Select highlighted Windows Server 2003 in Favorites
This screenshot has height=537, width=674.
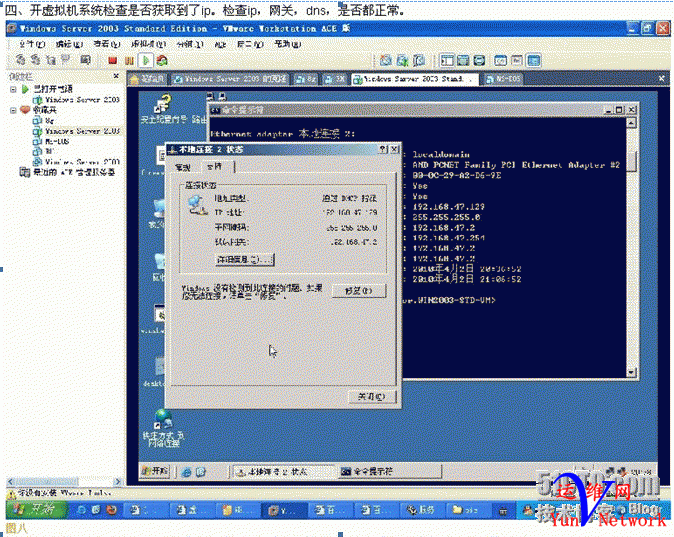tap(77, 131)
